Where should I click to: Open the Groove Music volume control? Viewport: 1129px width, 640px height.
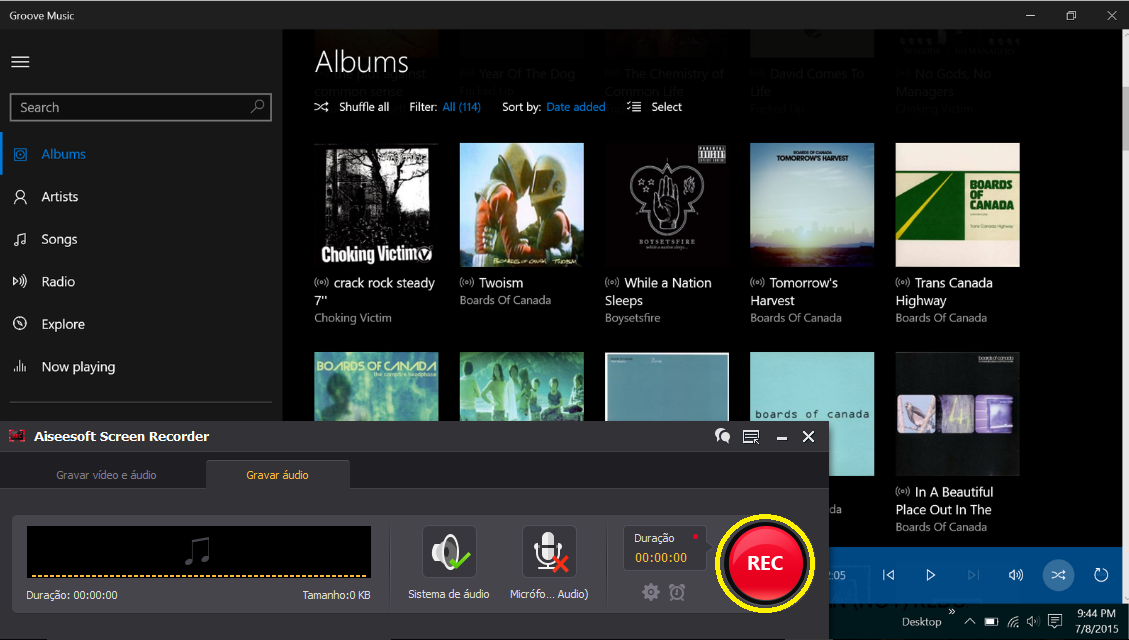1016,574
